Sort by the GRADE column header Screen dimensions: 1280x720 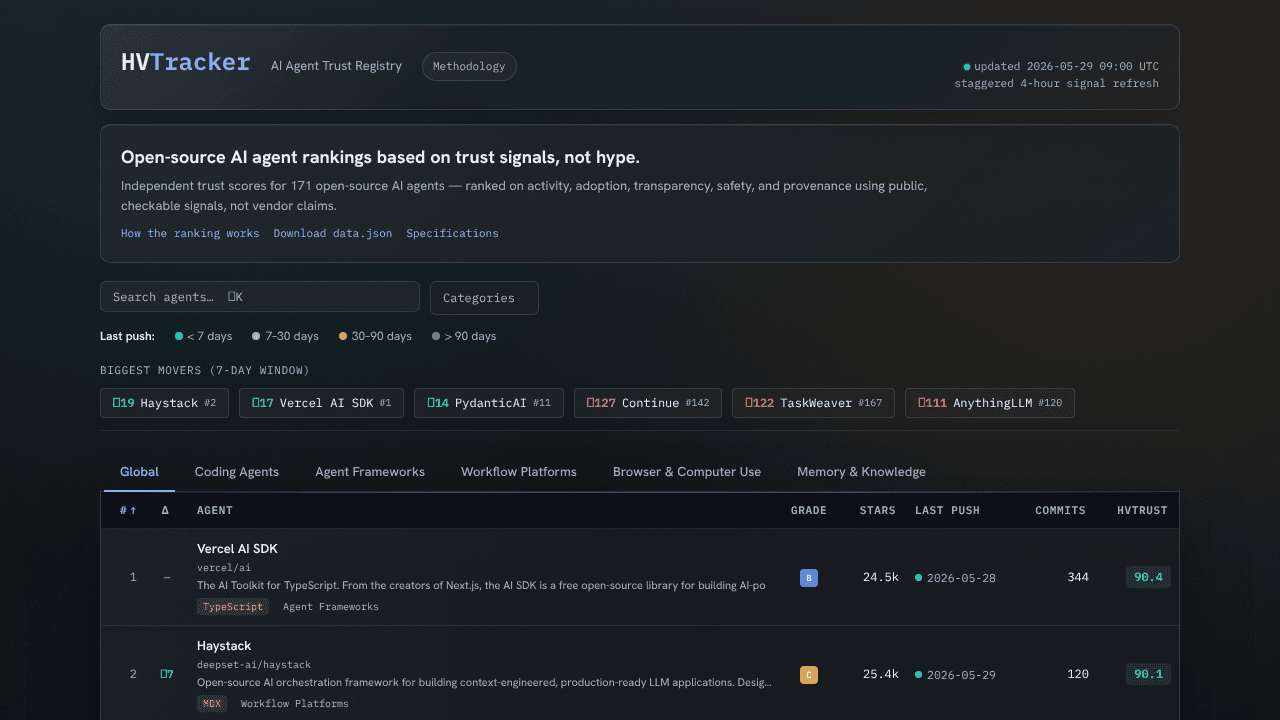809,510
